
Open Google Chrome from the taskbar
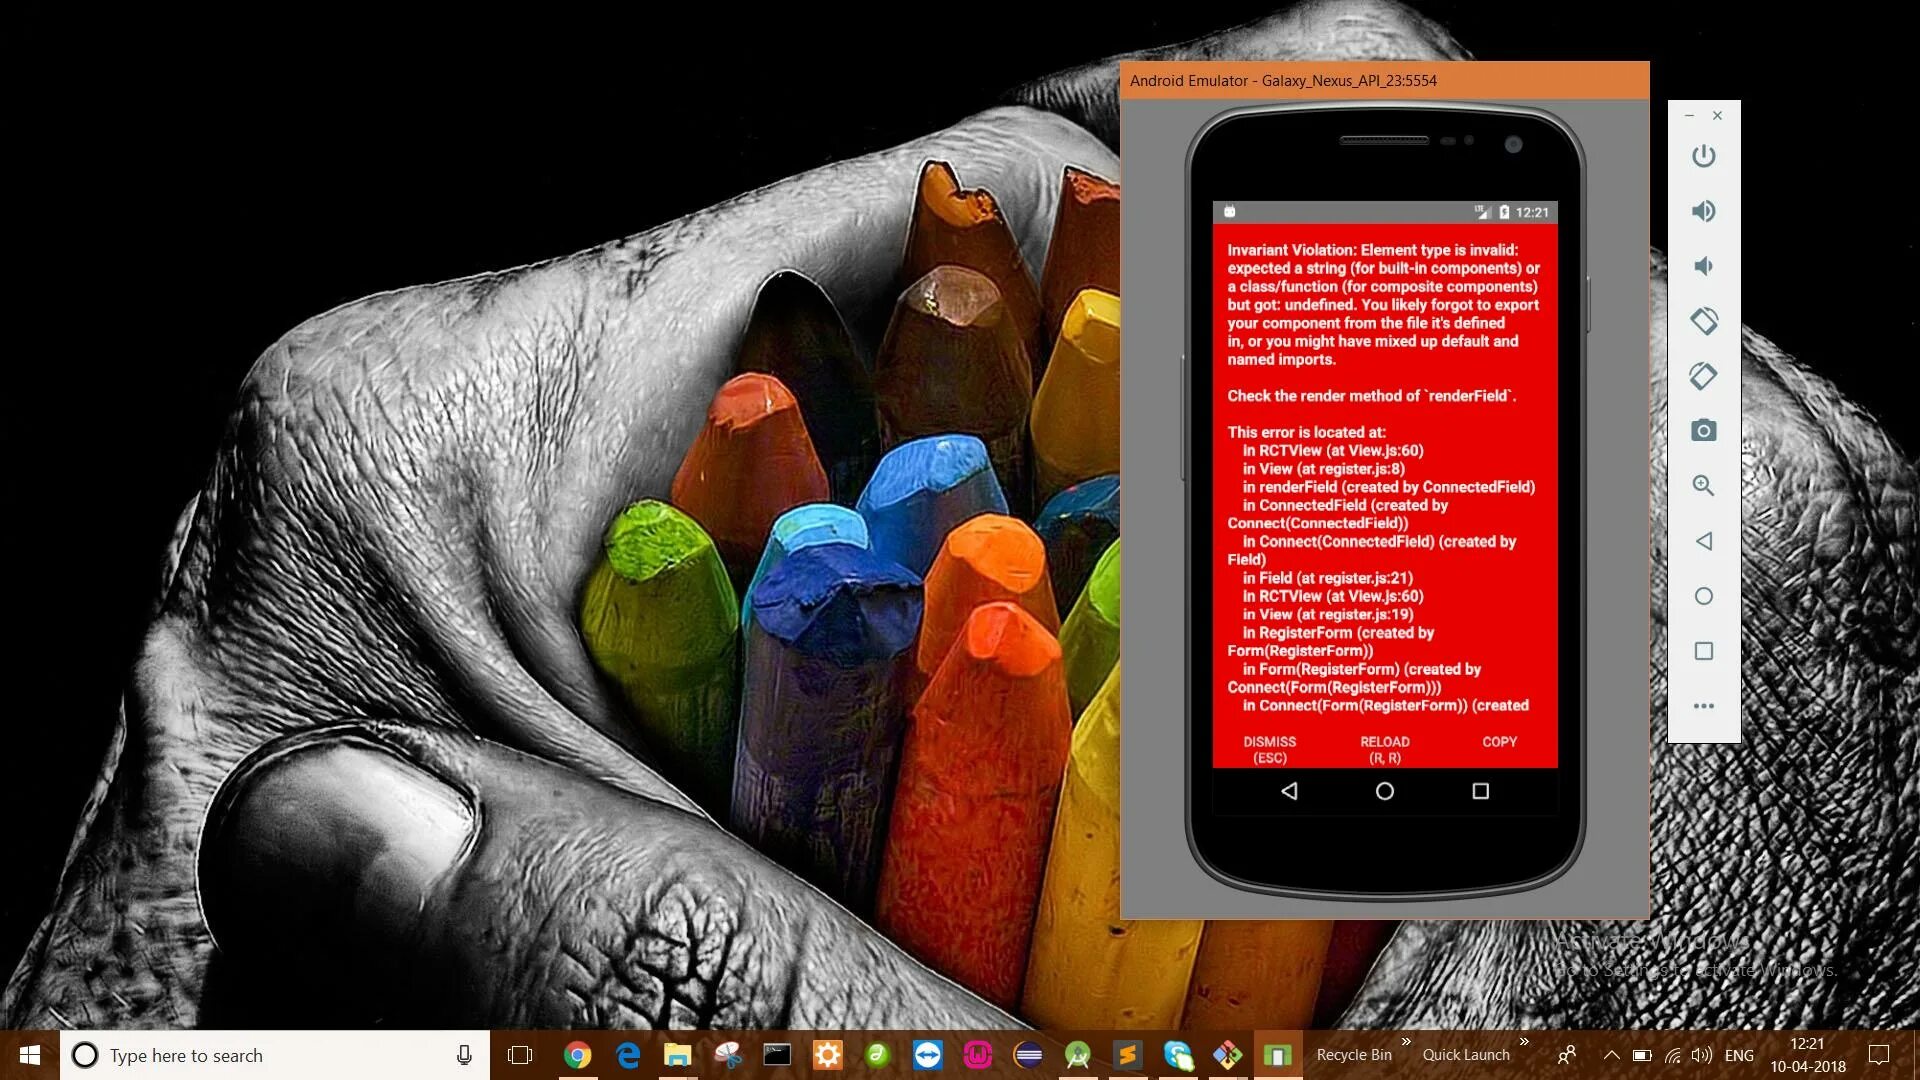coord(577,1055)
